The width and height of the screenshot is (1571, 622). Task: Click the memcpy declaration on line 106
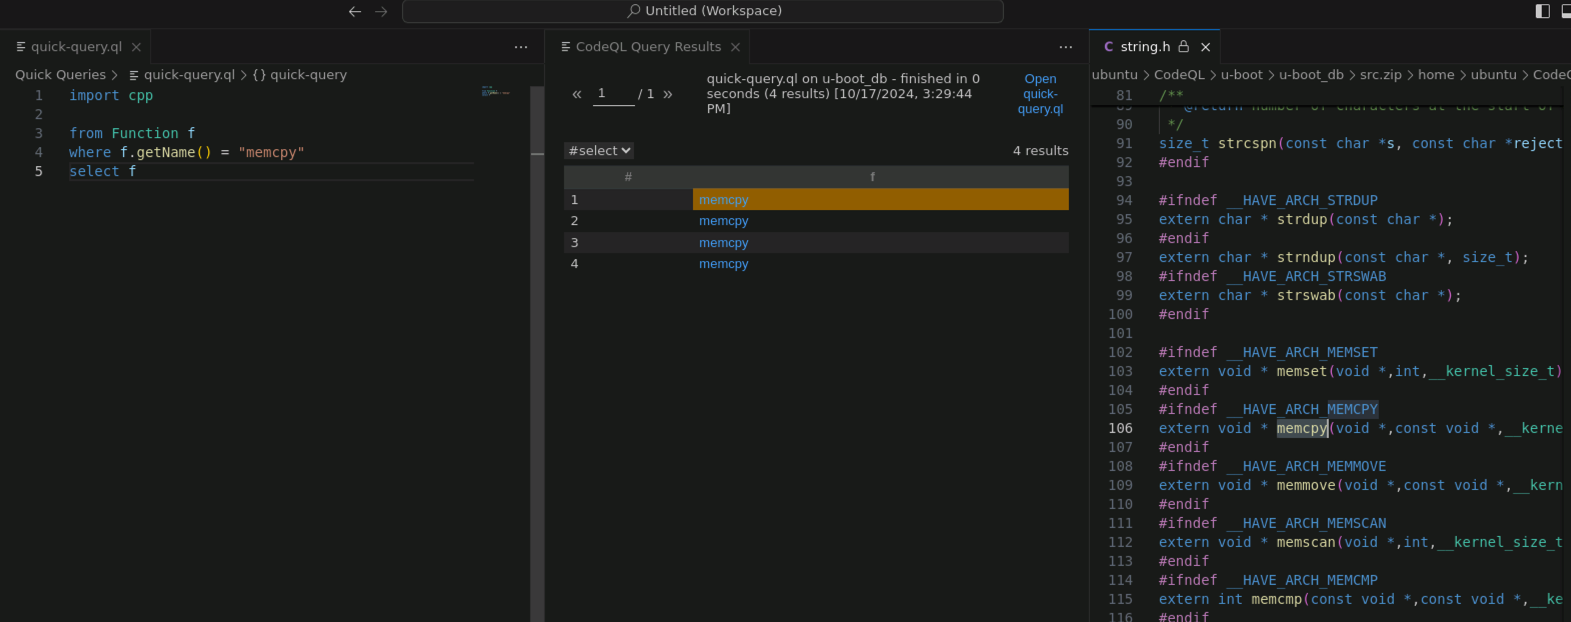1302,429
